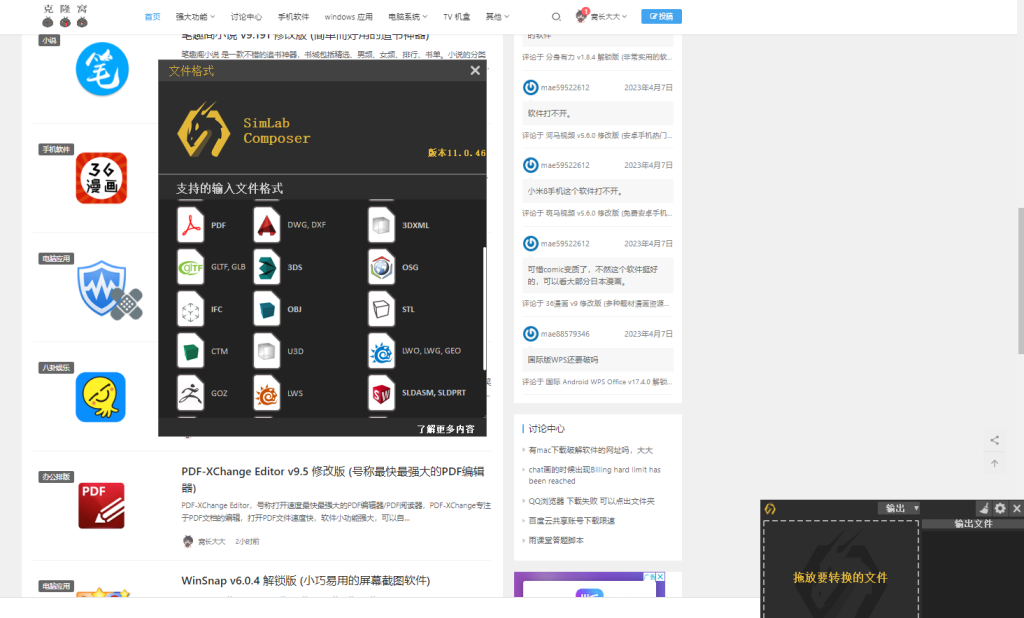
Task: Click the STL format icon
Action: pos(381,309)
